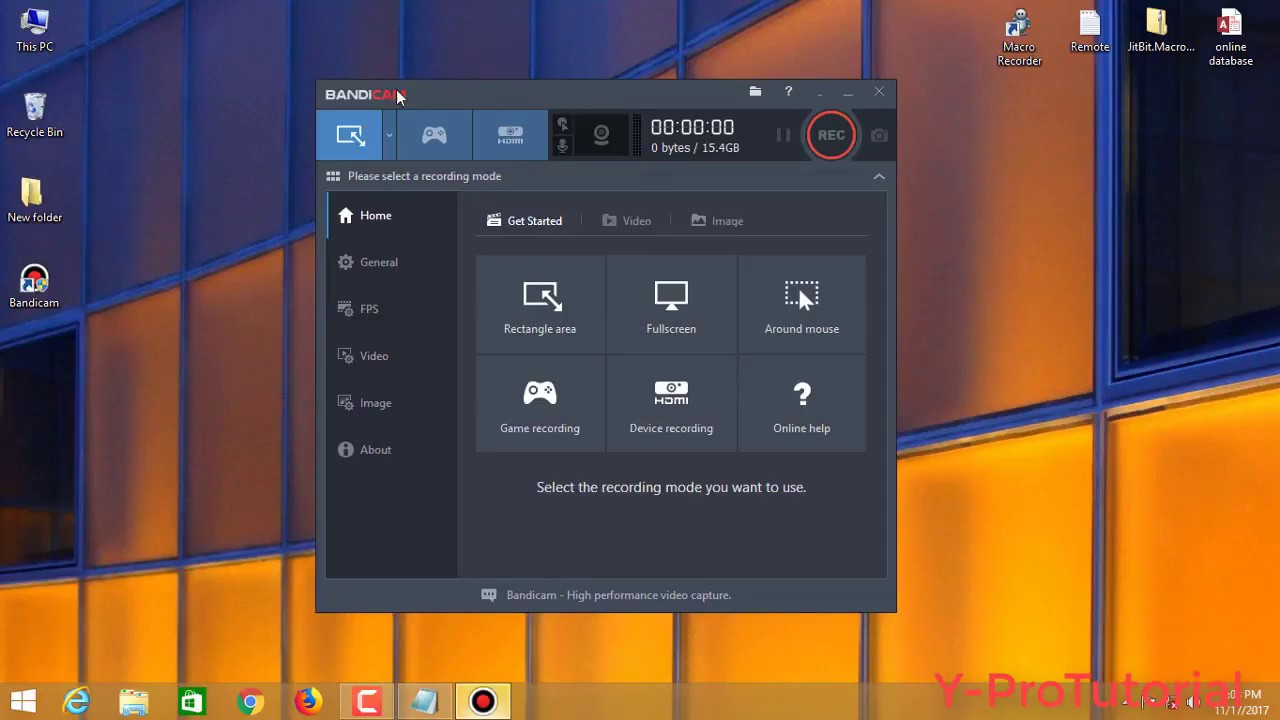Toggle the mouse cursor effect icon
The image size is (1280, 720).
click(563, 124)
